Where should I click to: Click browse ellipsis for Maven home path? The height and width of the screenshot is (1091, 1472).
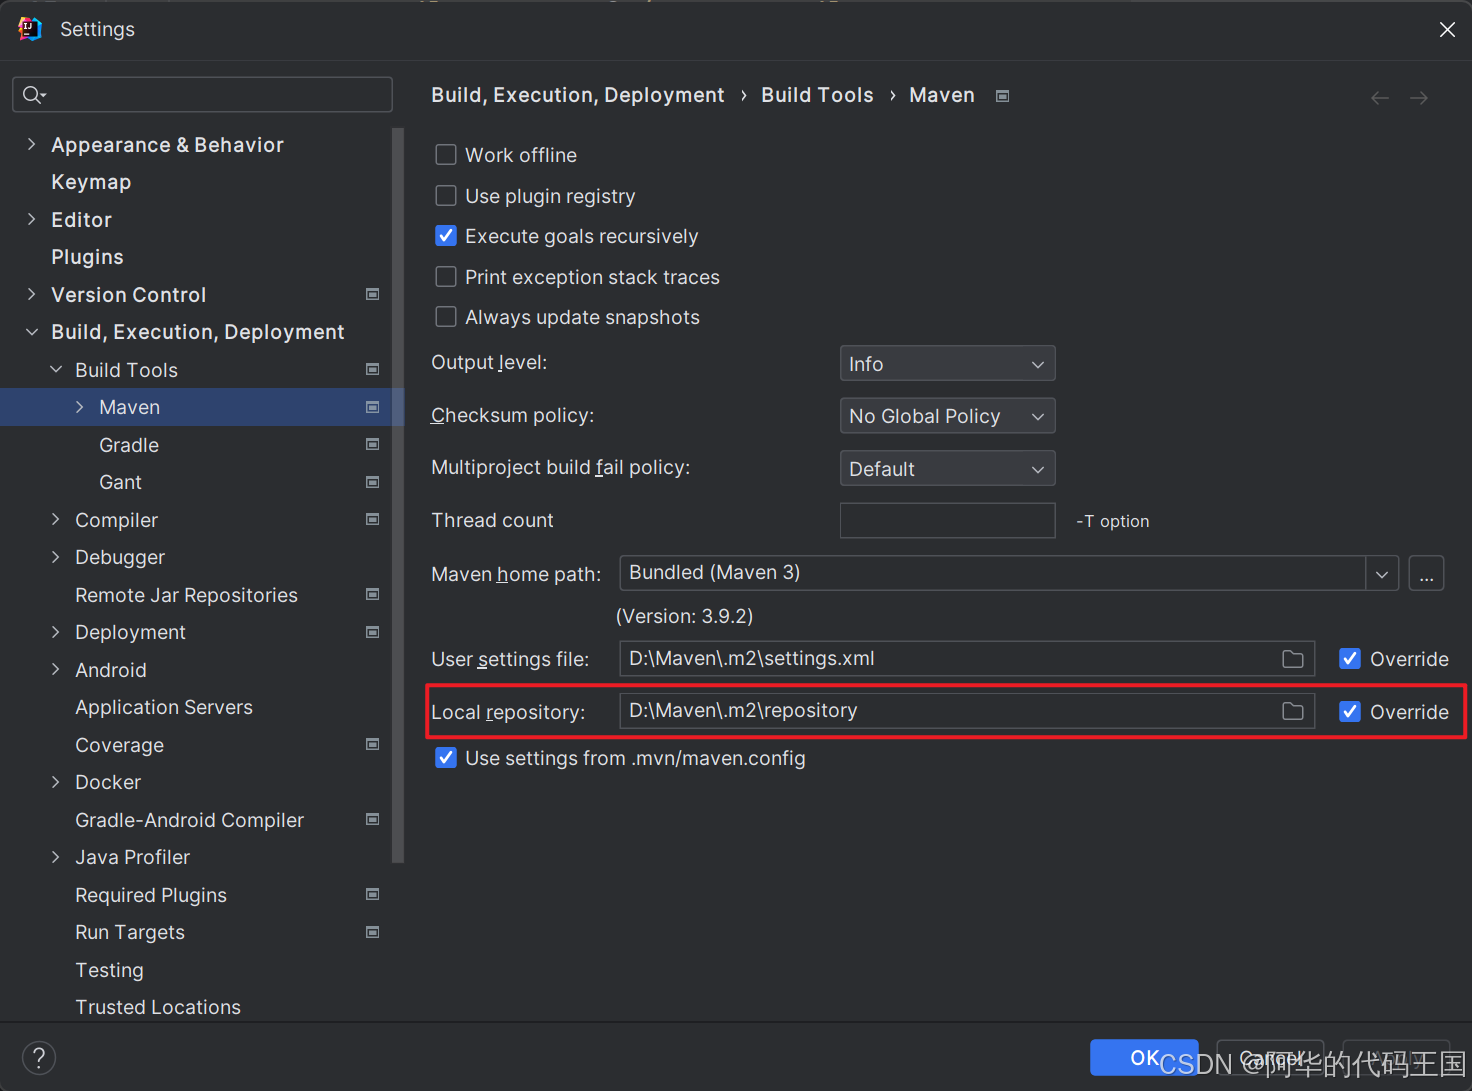(x=1426, y=574)
